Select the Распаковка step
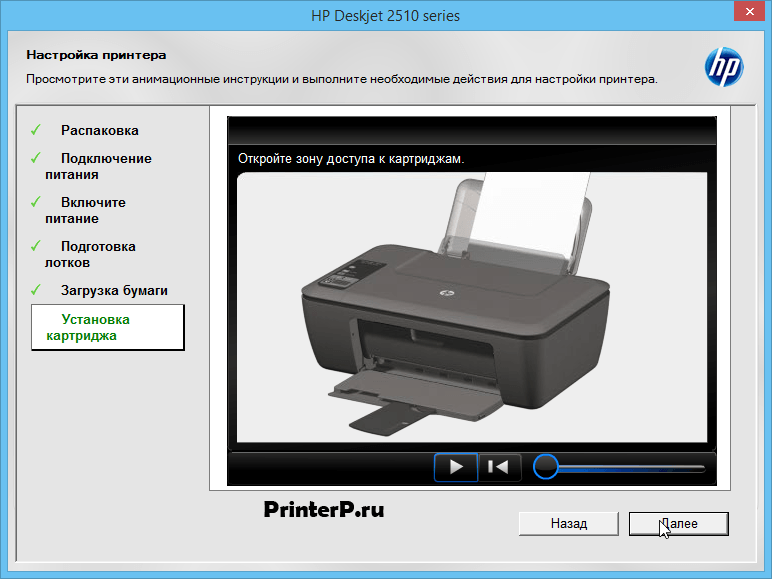This screenshot has width=772, height=579. click(99, 130)
